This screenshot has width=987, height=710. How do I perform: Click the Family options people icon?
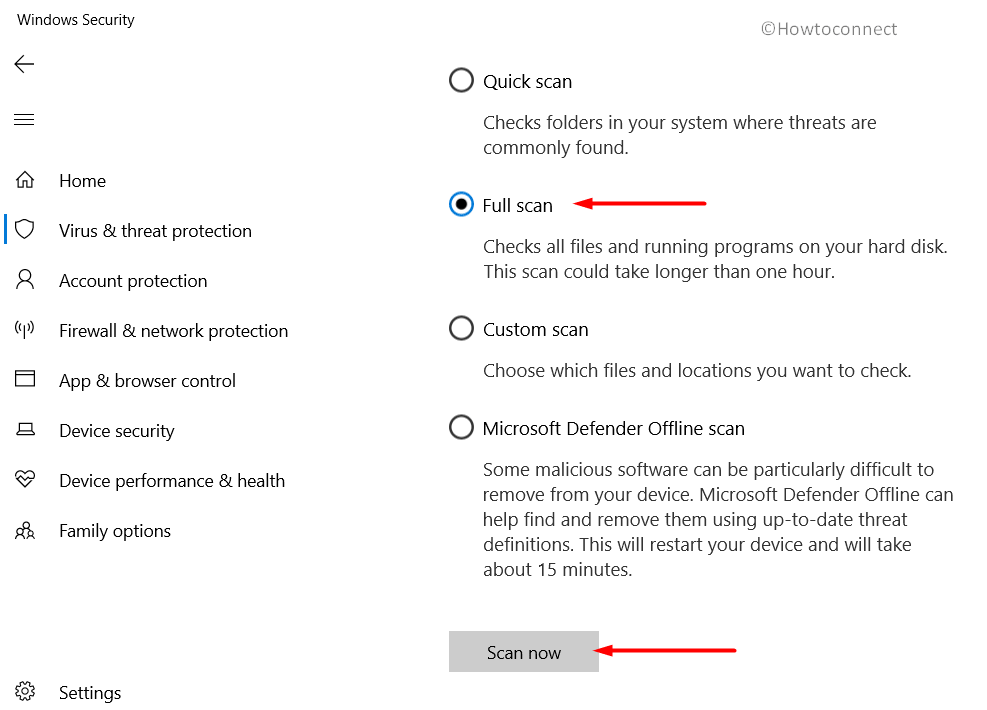coord(25,531)
